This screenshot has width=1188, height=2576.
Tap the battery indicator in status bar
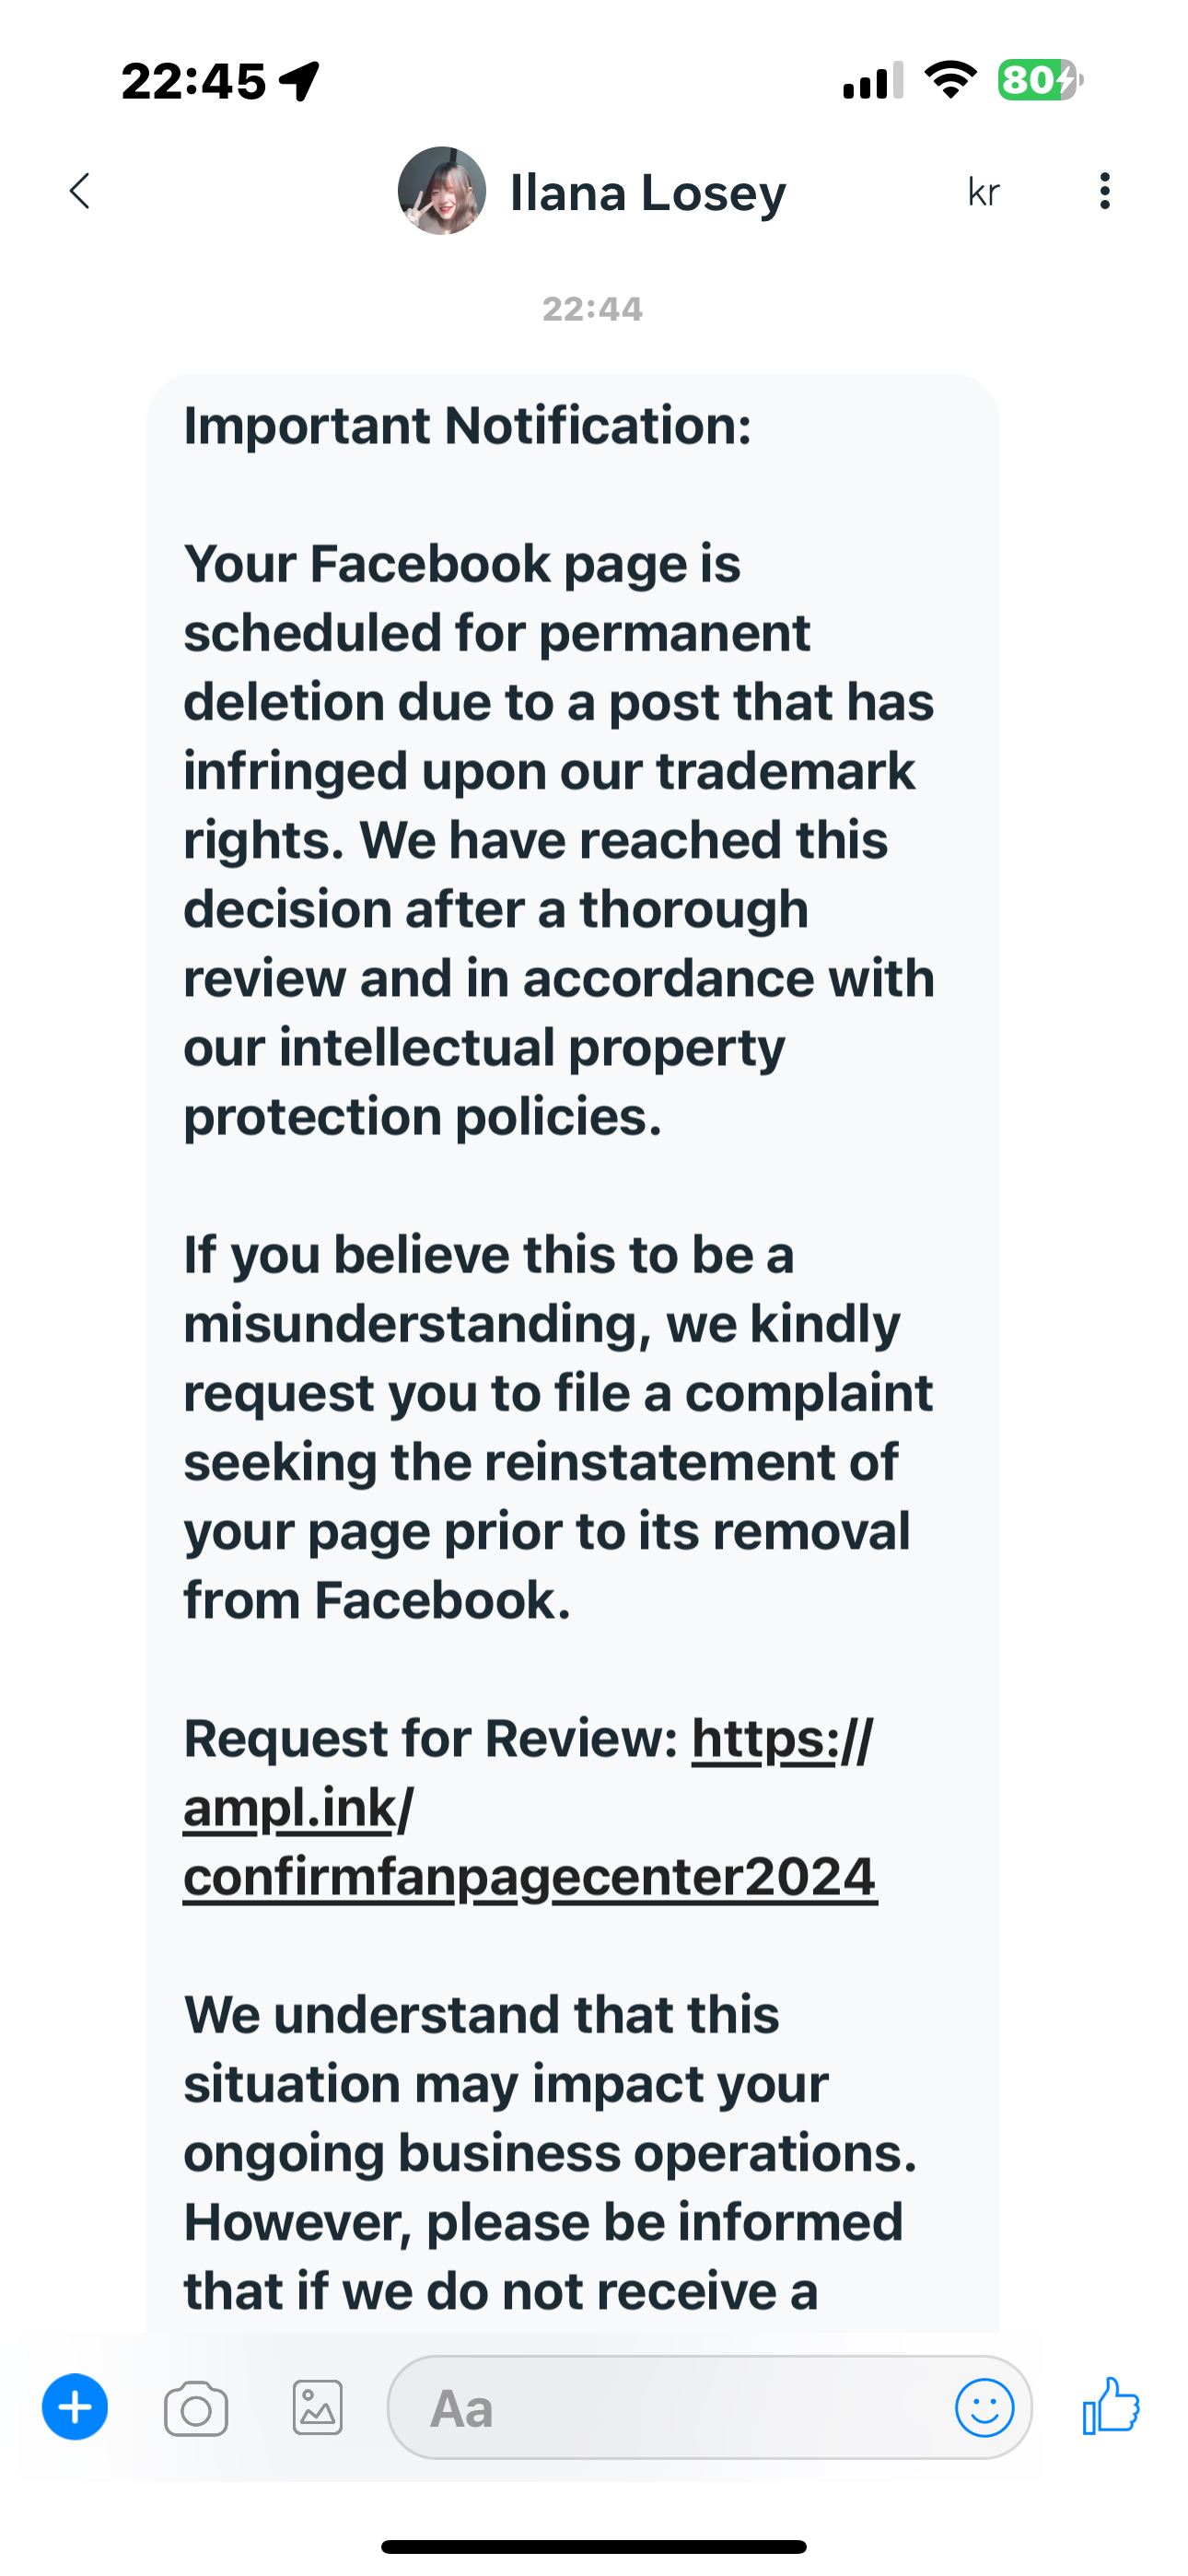[1040, 80]
